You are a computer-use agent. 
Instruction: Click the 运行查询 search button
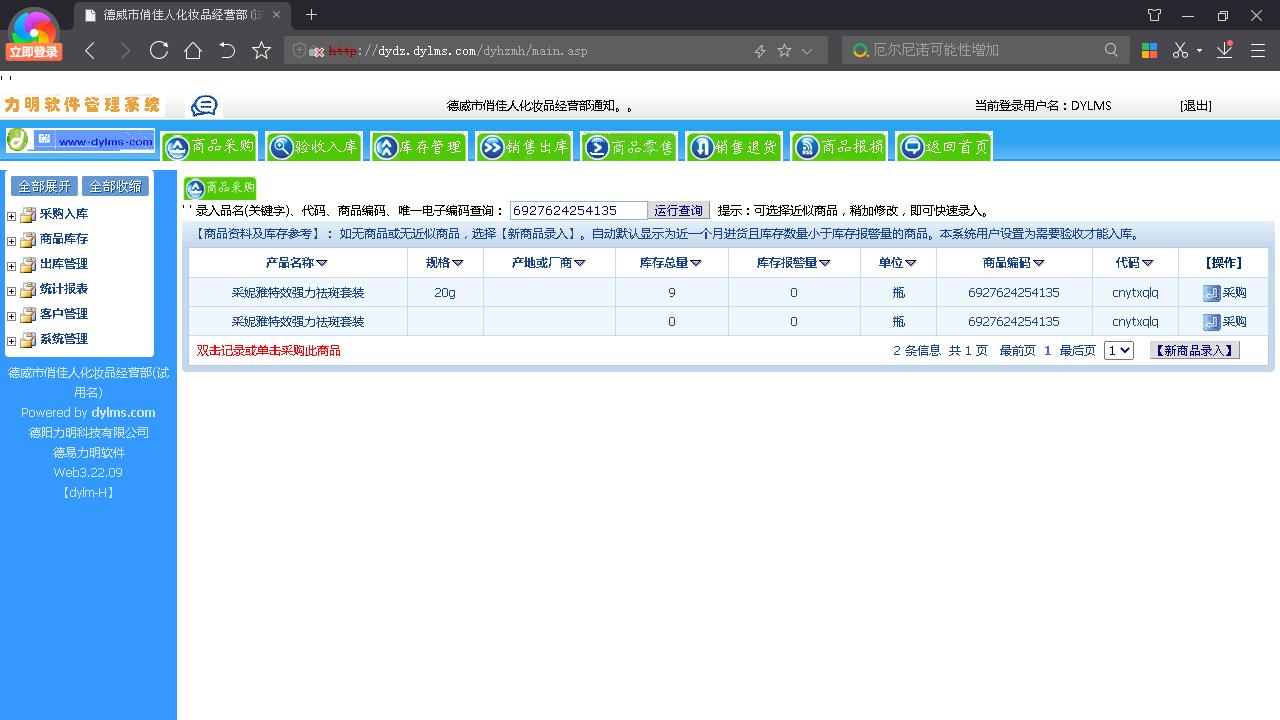(678, 210)
